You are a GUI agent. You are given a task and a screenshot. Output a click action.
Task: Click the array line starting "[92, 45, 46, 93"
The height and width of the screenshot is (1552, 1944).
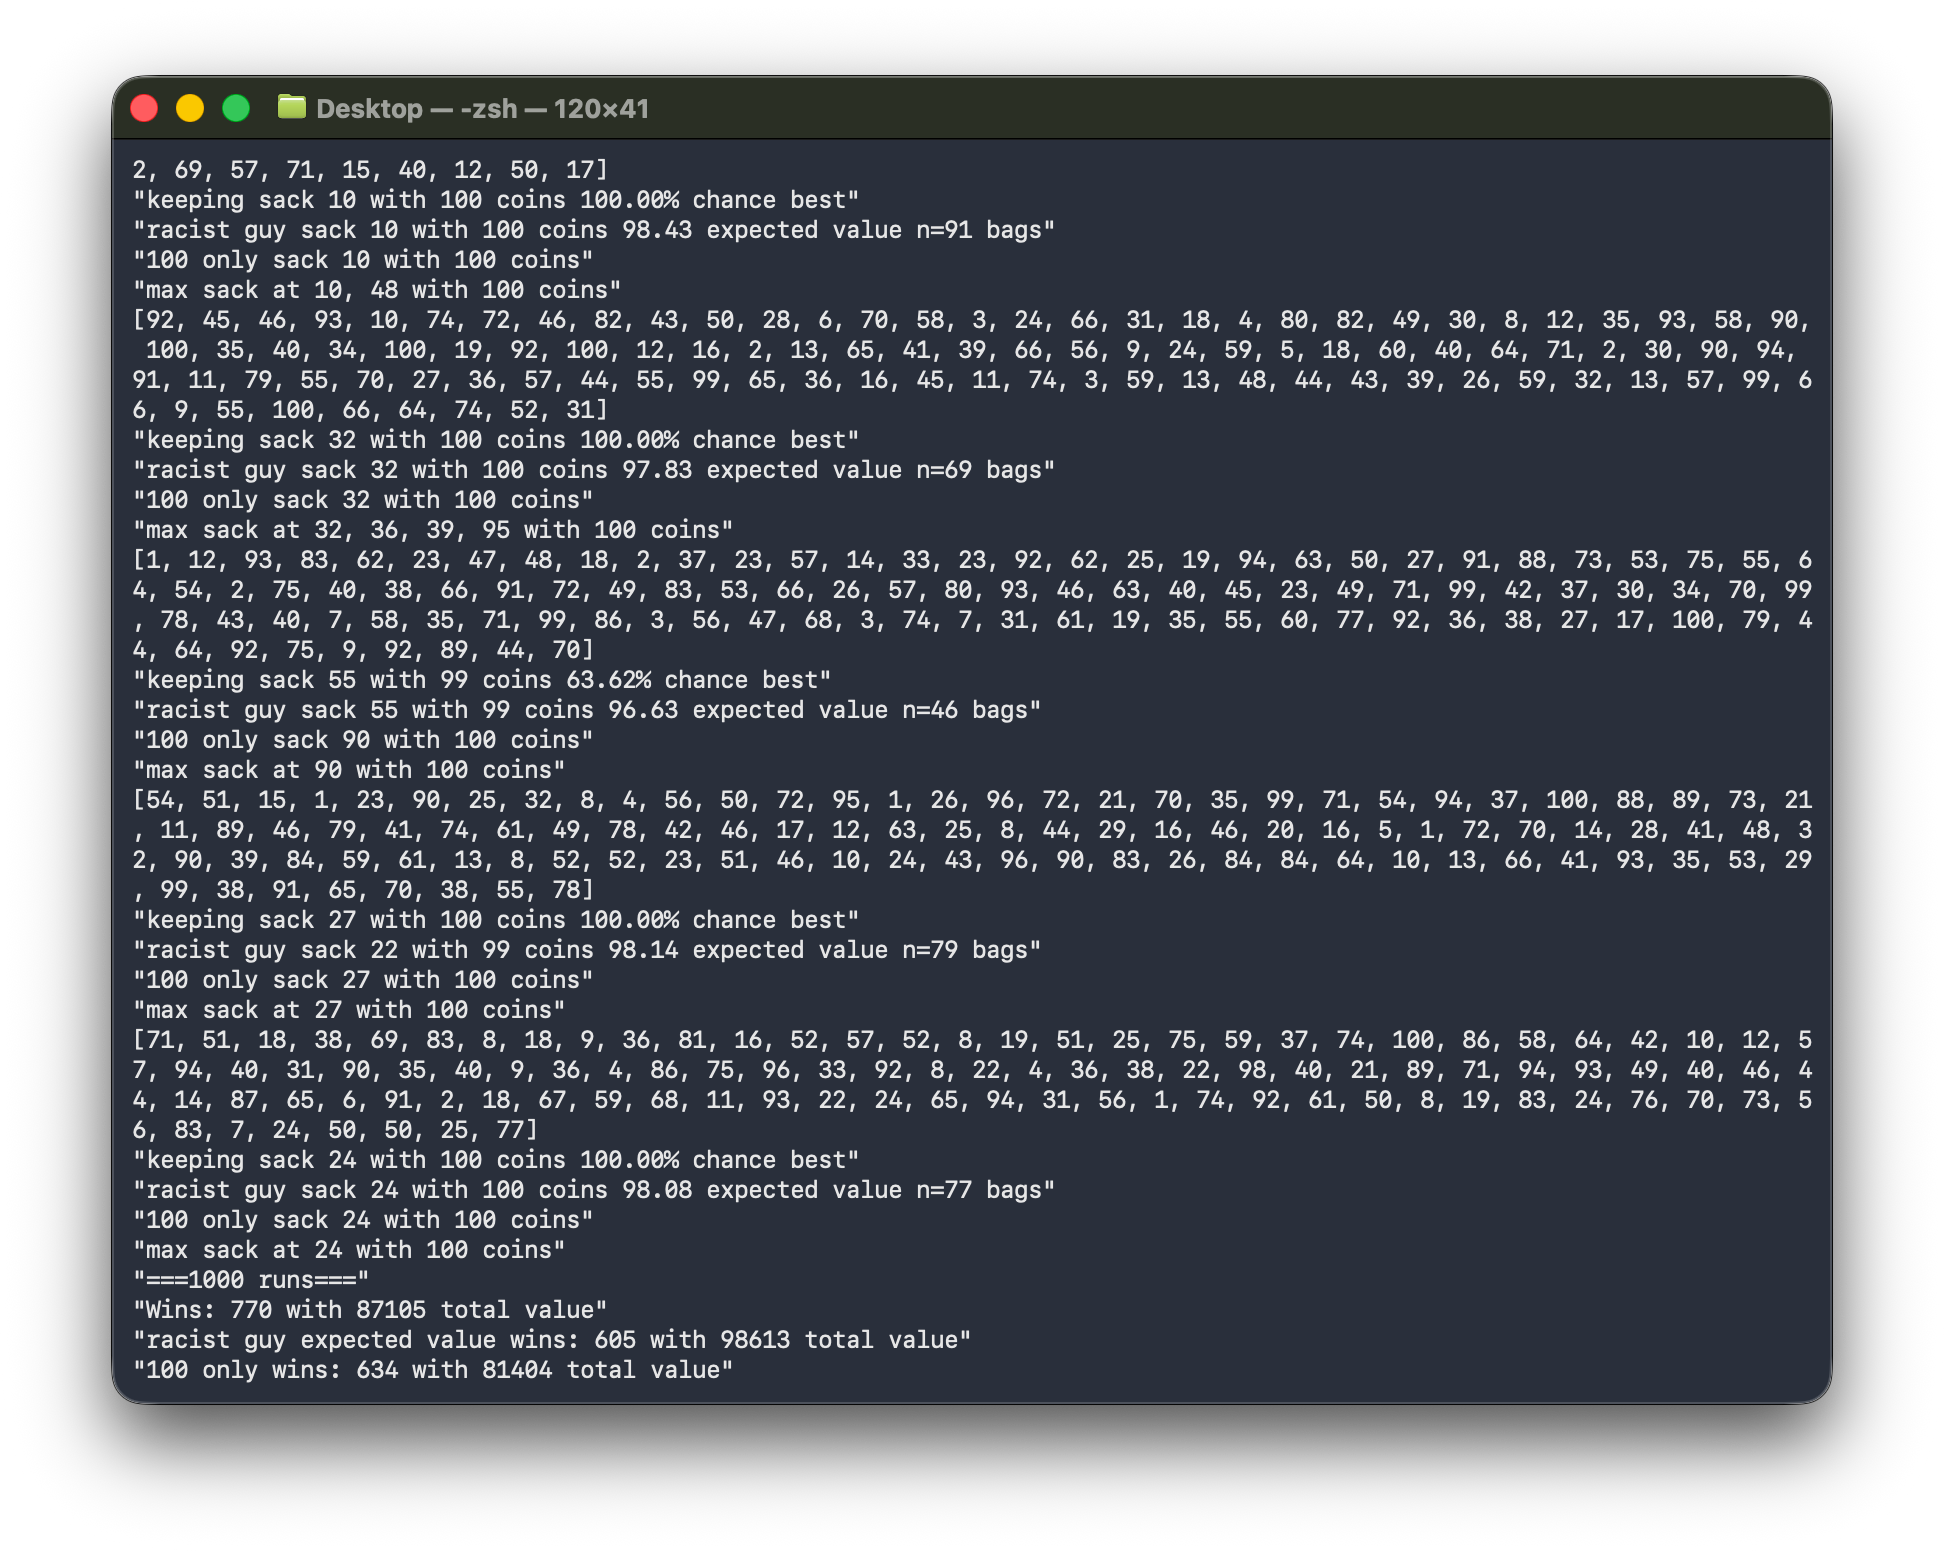(972, 320)
